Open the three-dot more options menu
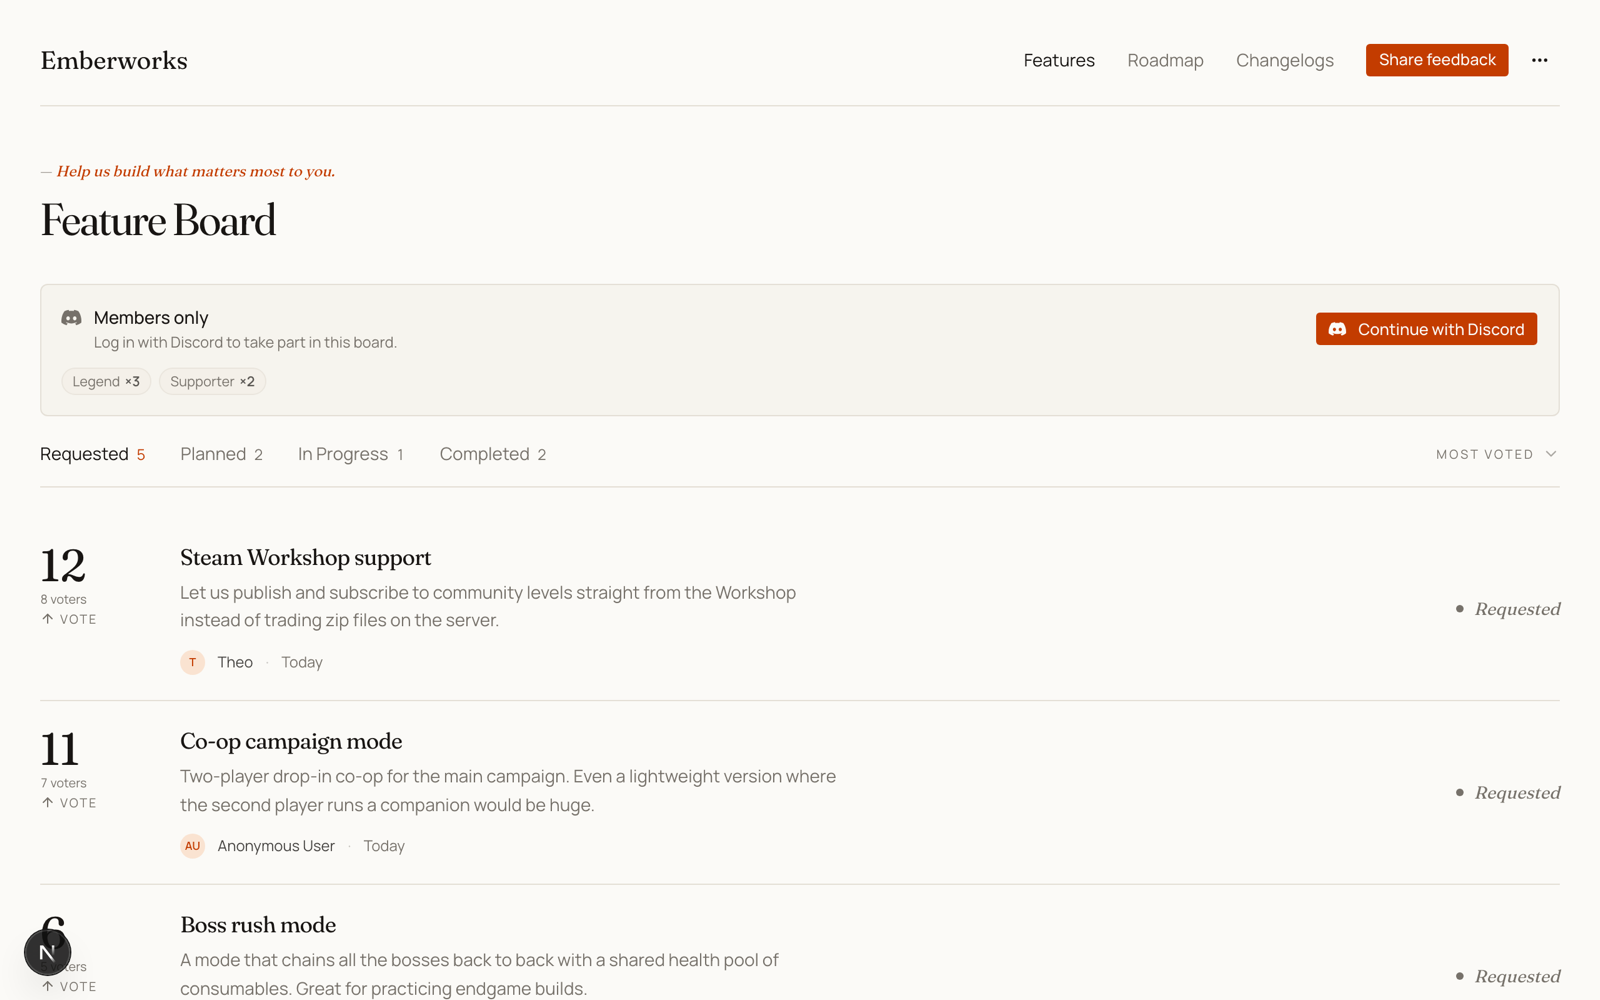This screenshot has width=1600, height=1000. point(1539,60)
